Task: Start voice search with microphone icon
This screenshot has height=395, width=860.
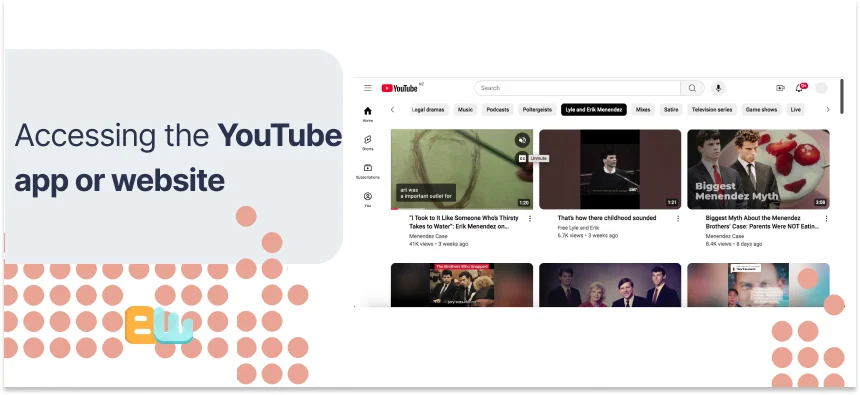Action: coord(718,88)
